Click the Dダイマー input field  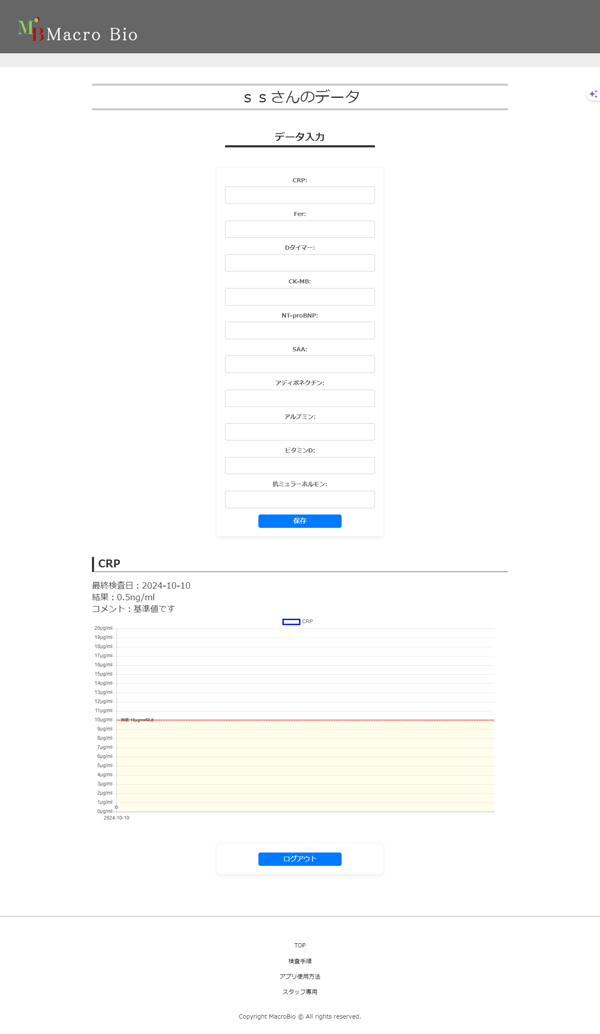[300, 262]
